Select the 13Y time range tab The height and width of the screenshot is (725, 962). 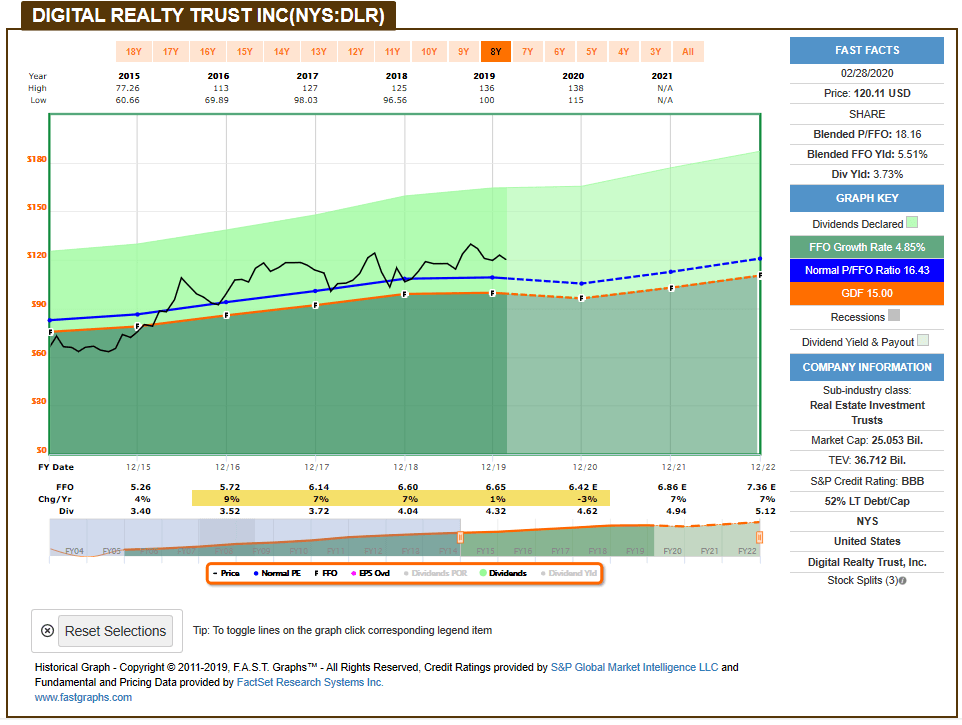click(318, 52)
